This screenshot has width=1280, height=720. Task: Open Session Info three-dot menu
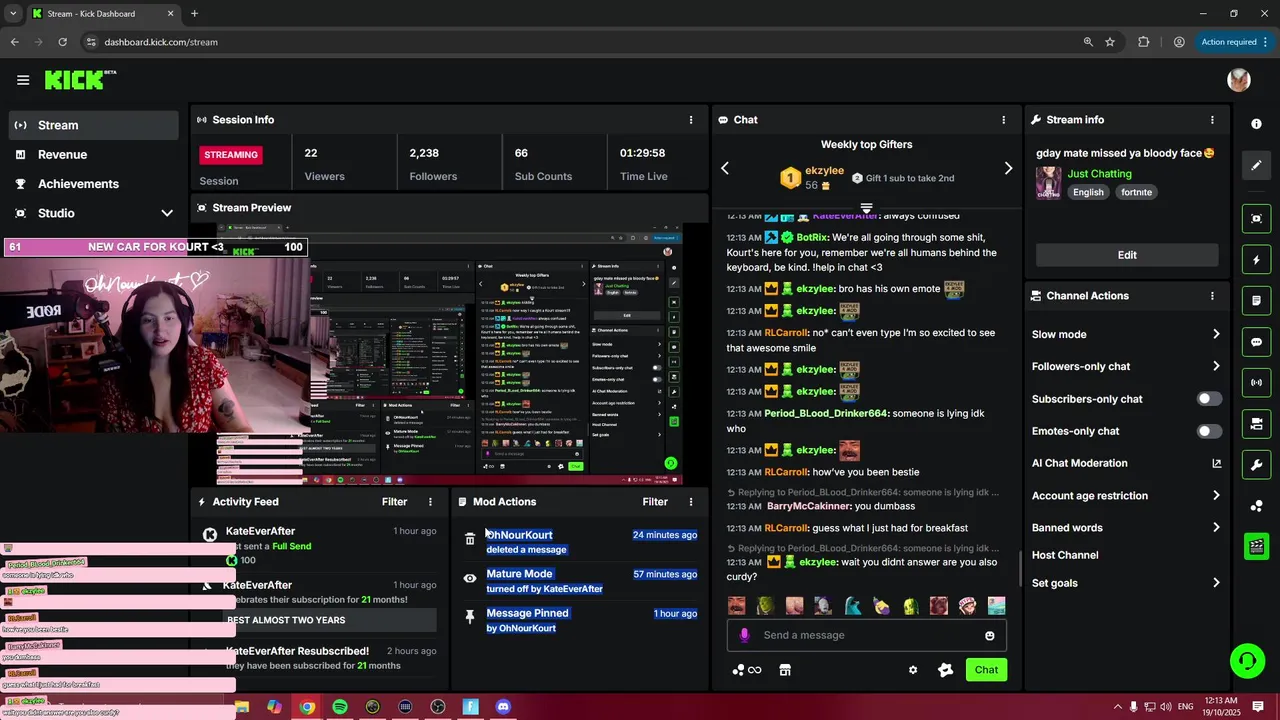(690, 119)
